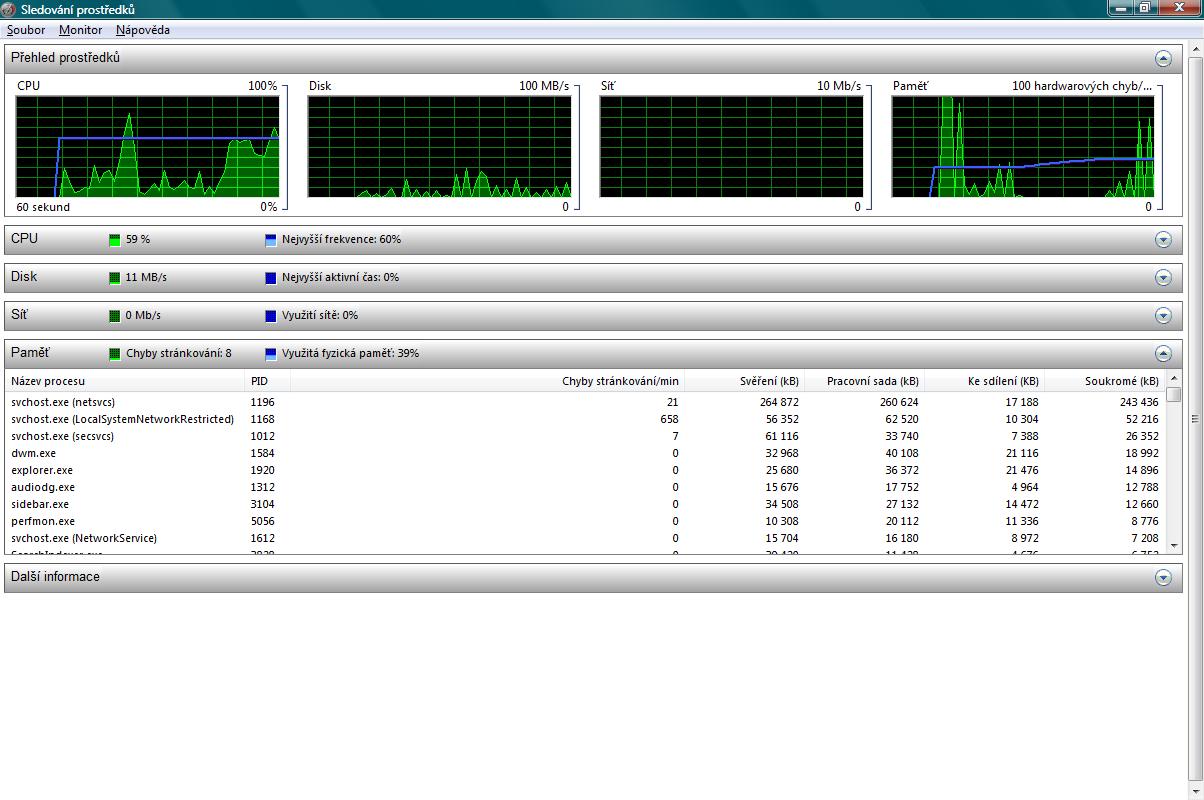The height and width of the screenshot is (800, 1204).
Task: Select the dwm.exe process row
Action: 585,453
